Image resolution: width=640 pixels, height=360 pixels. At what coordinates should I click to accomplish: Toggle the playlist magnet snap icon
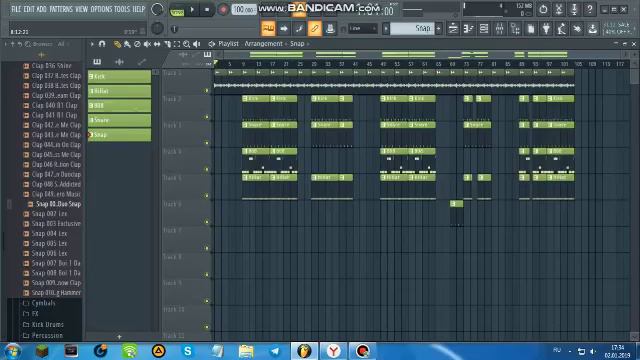click(102, 44)
